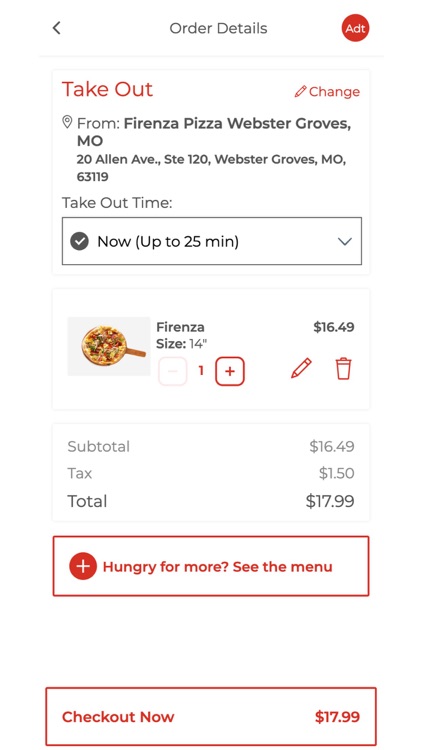Change the Take Out order type
This screenshot has width=422, height=750.
pyautogui.click(x=327, y=91)
